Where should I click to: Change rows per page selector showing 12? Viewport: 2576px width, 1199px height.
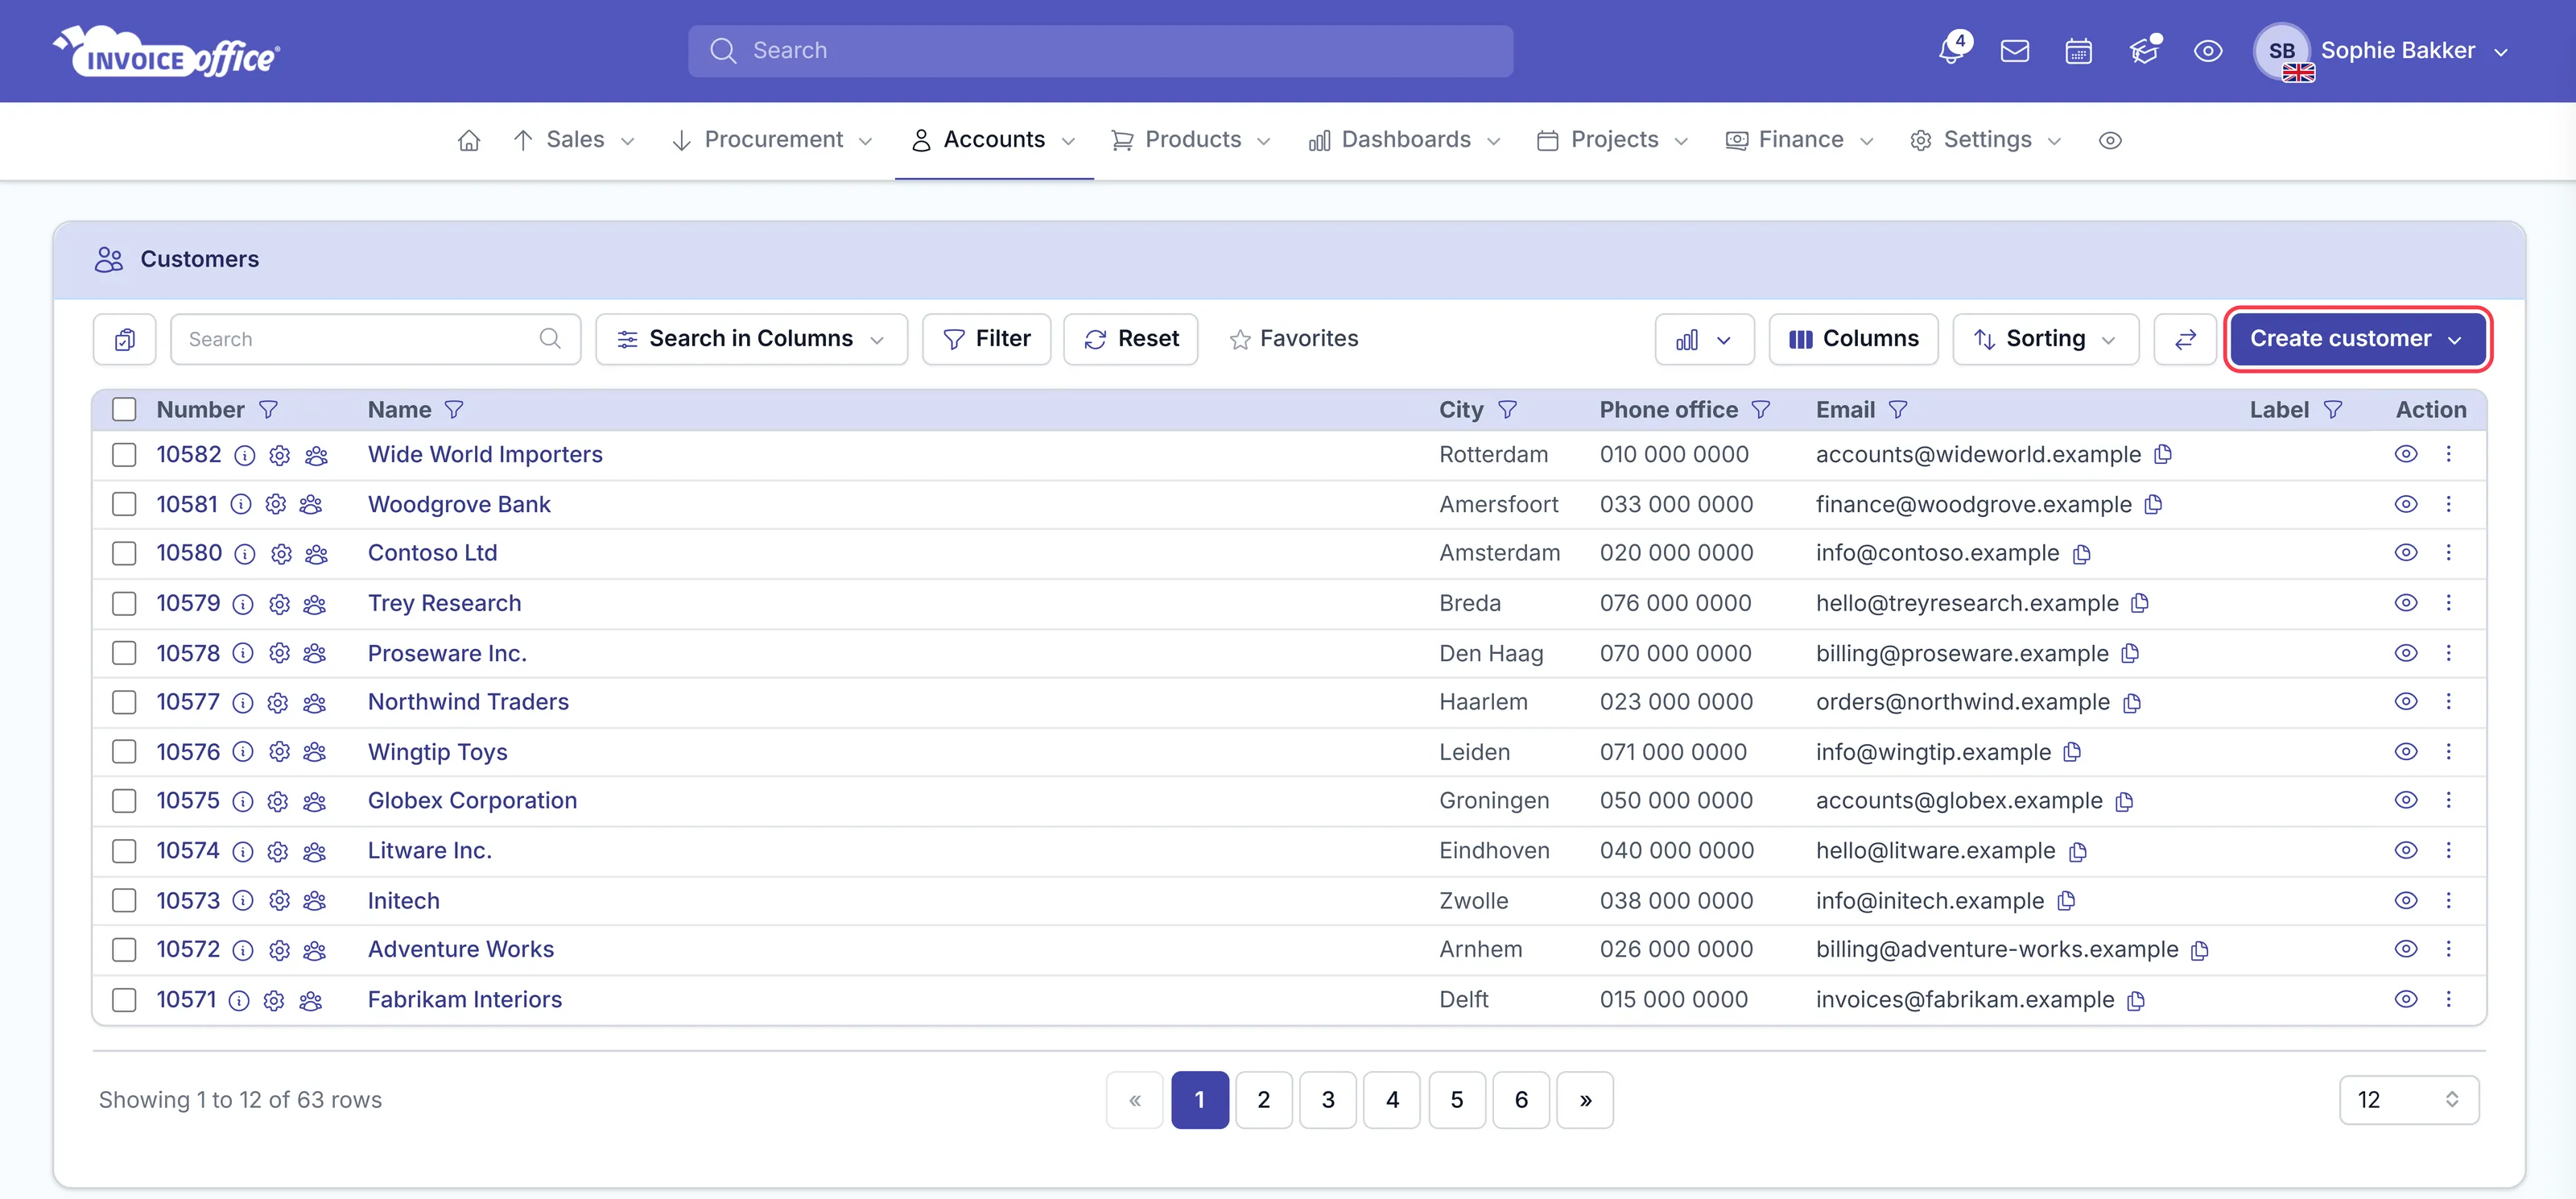[x=2408, y=1100]
